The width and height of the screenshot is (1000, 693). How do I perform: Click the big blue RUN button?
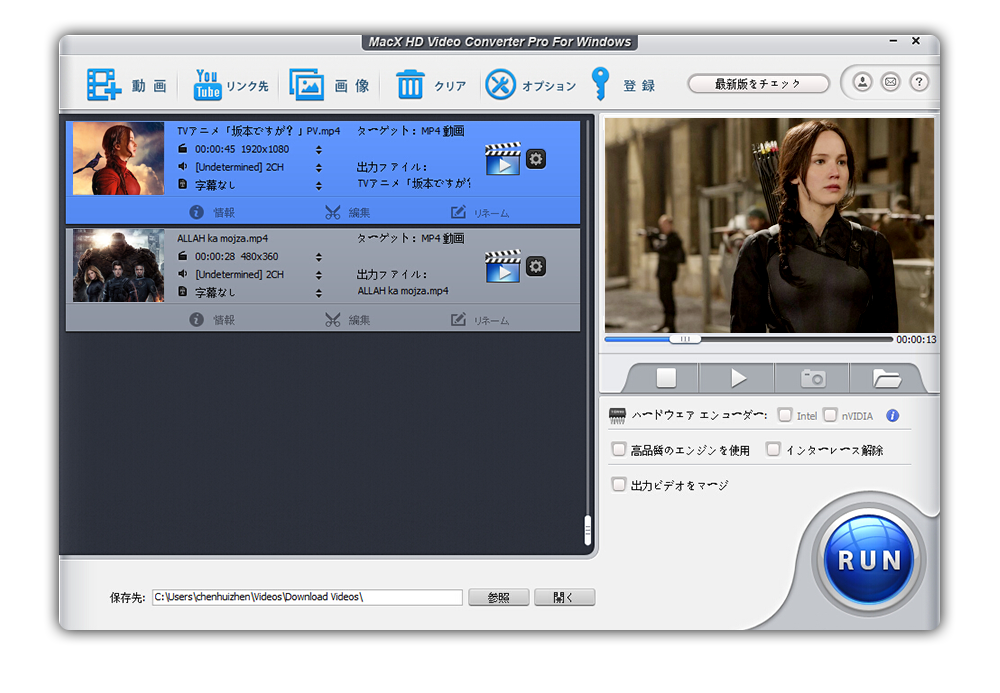(x=869, y=560)
